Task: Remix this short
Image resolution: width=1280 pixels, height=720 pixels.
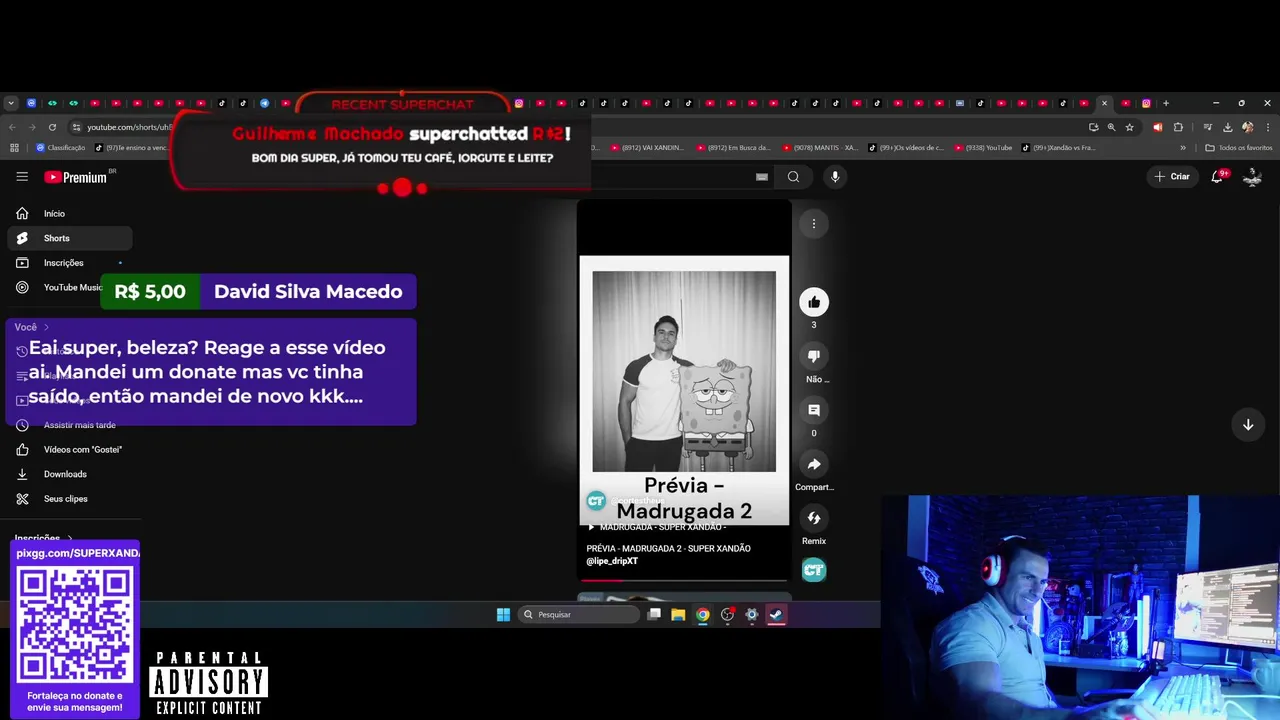Action: pyautogui.click(x=814, y=518)
